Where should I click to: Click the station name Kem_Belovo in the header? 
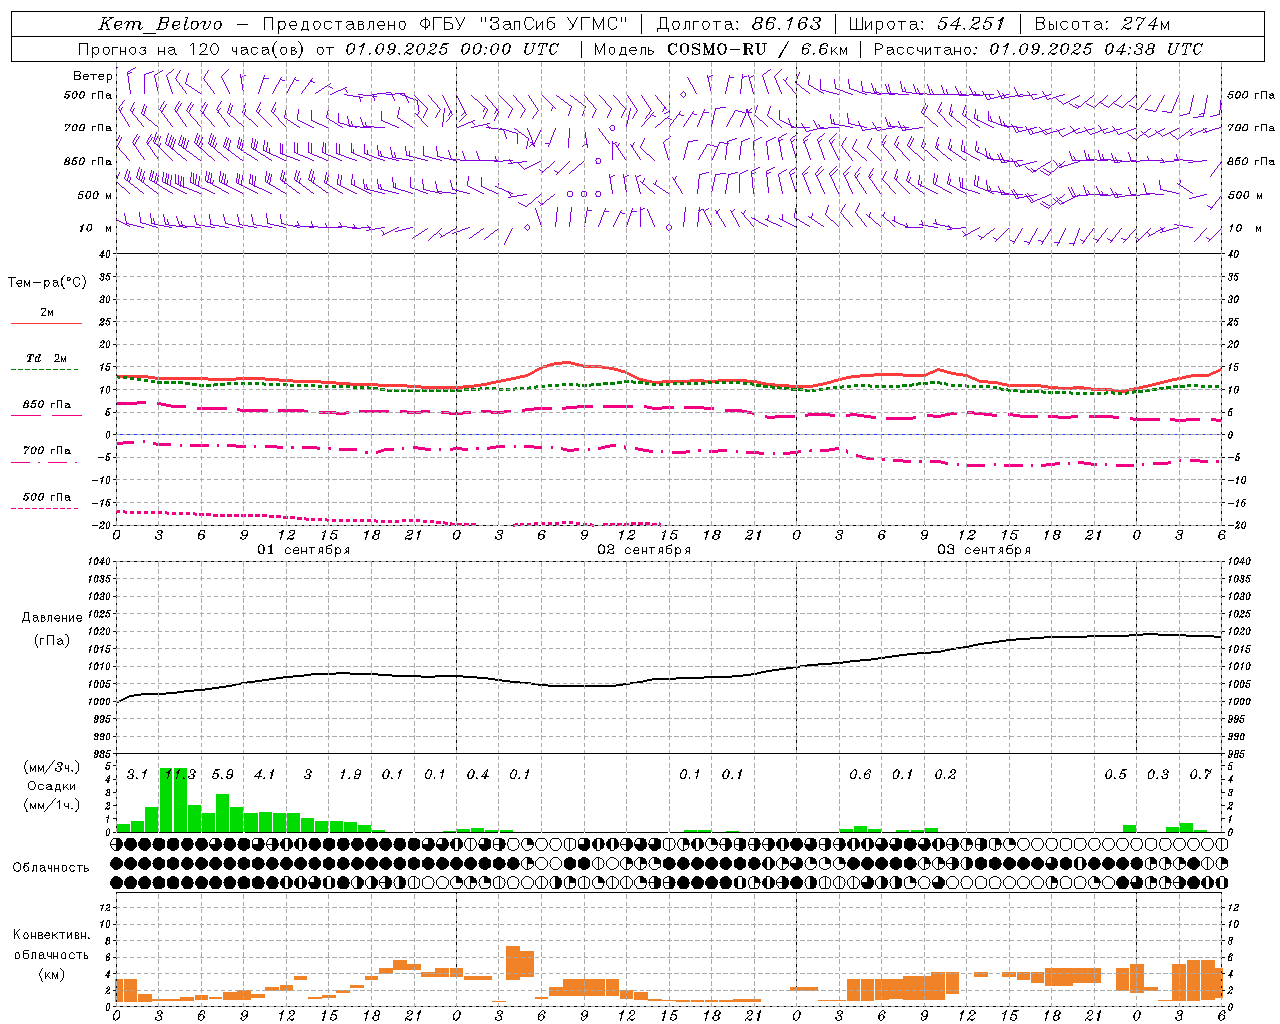point(160,24)
